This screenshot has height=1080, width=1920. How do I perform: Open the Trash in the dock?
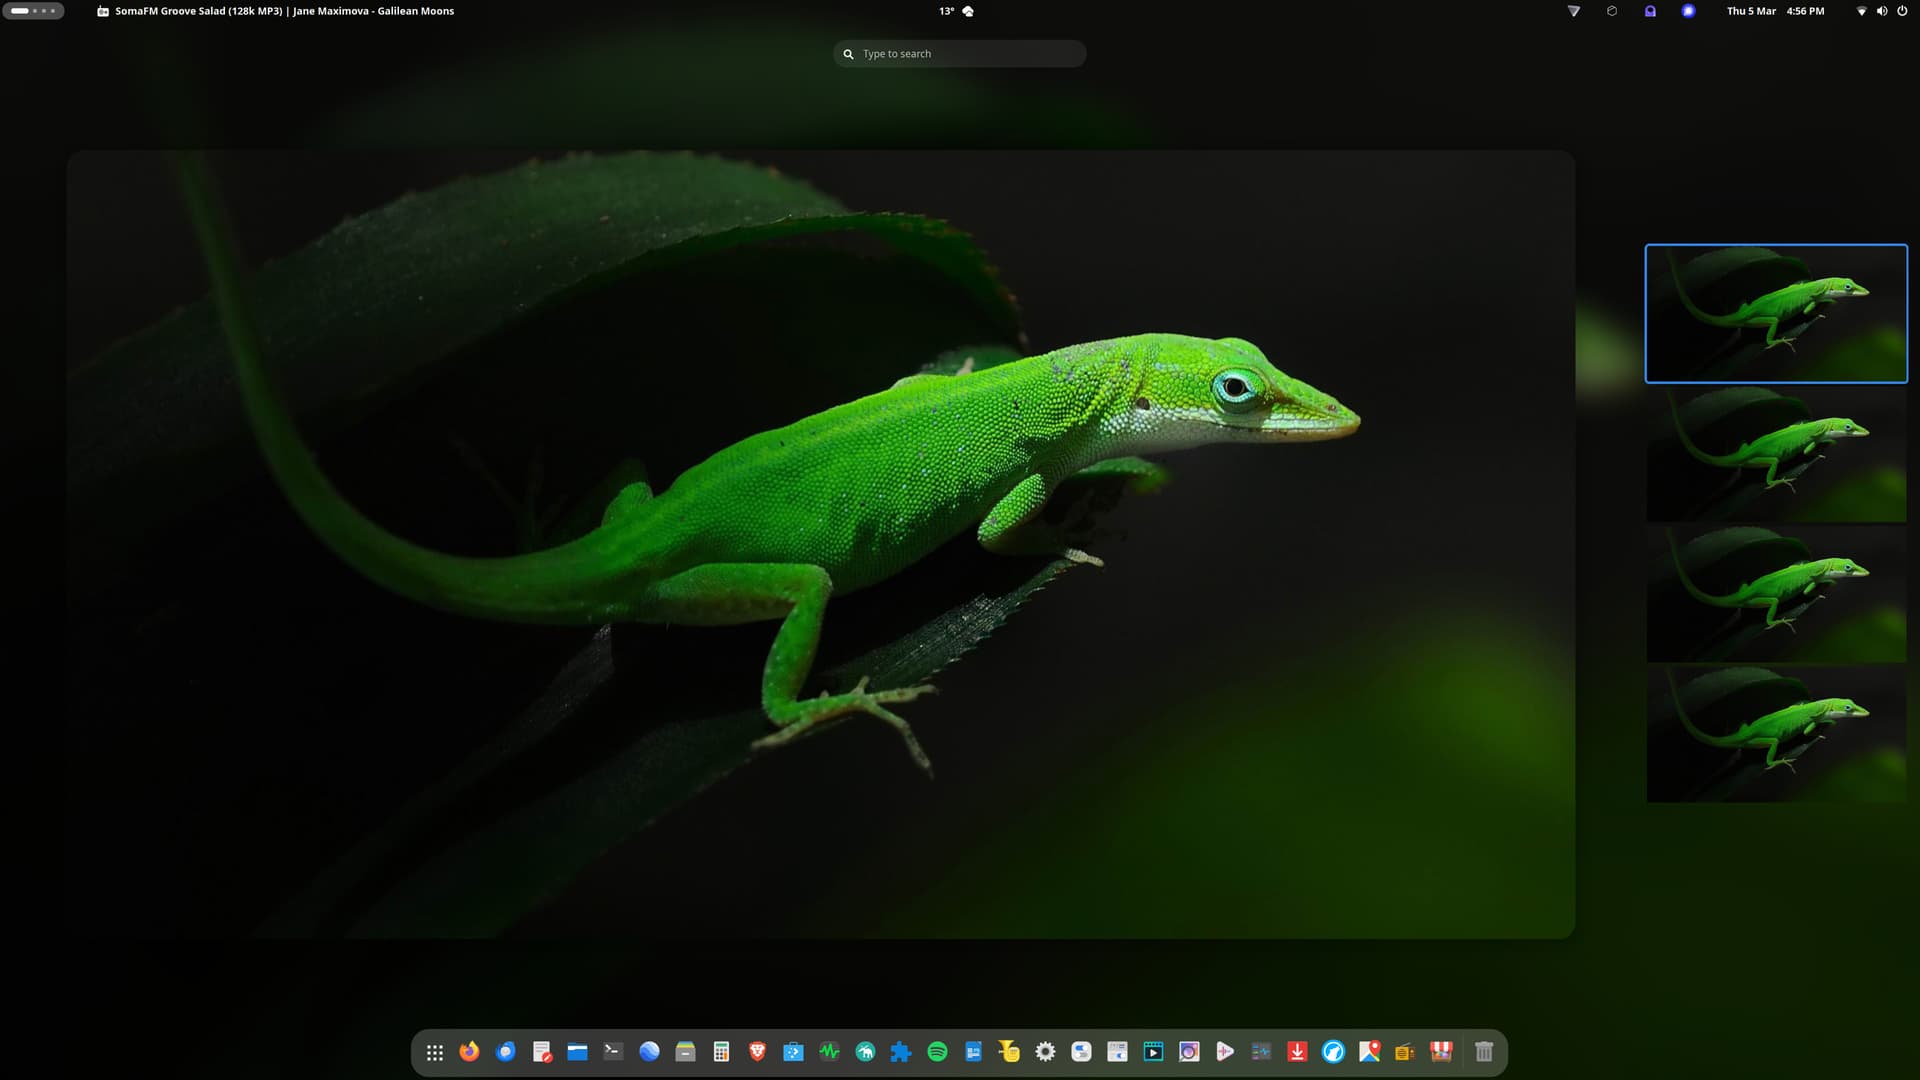point(1484,1052)
